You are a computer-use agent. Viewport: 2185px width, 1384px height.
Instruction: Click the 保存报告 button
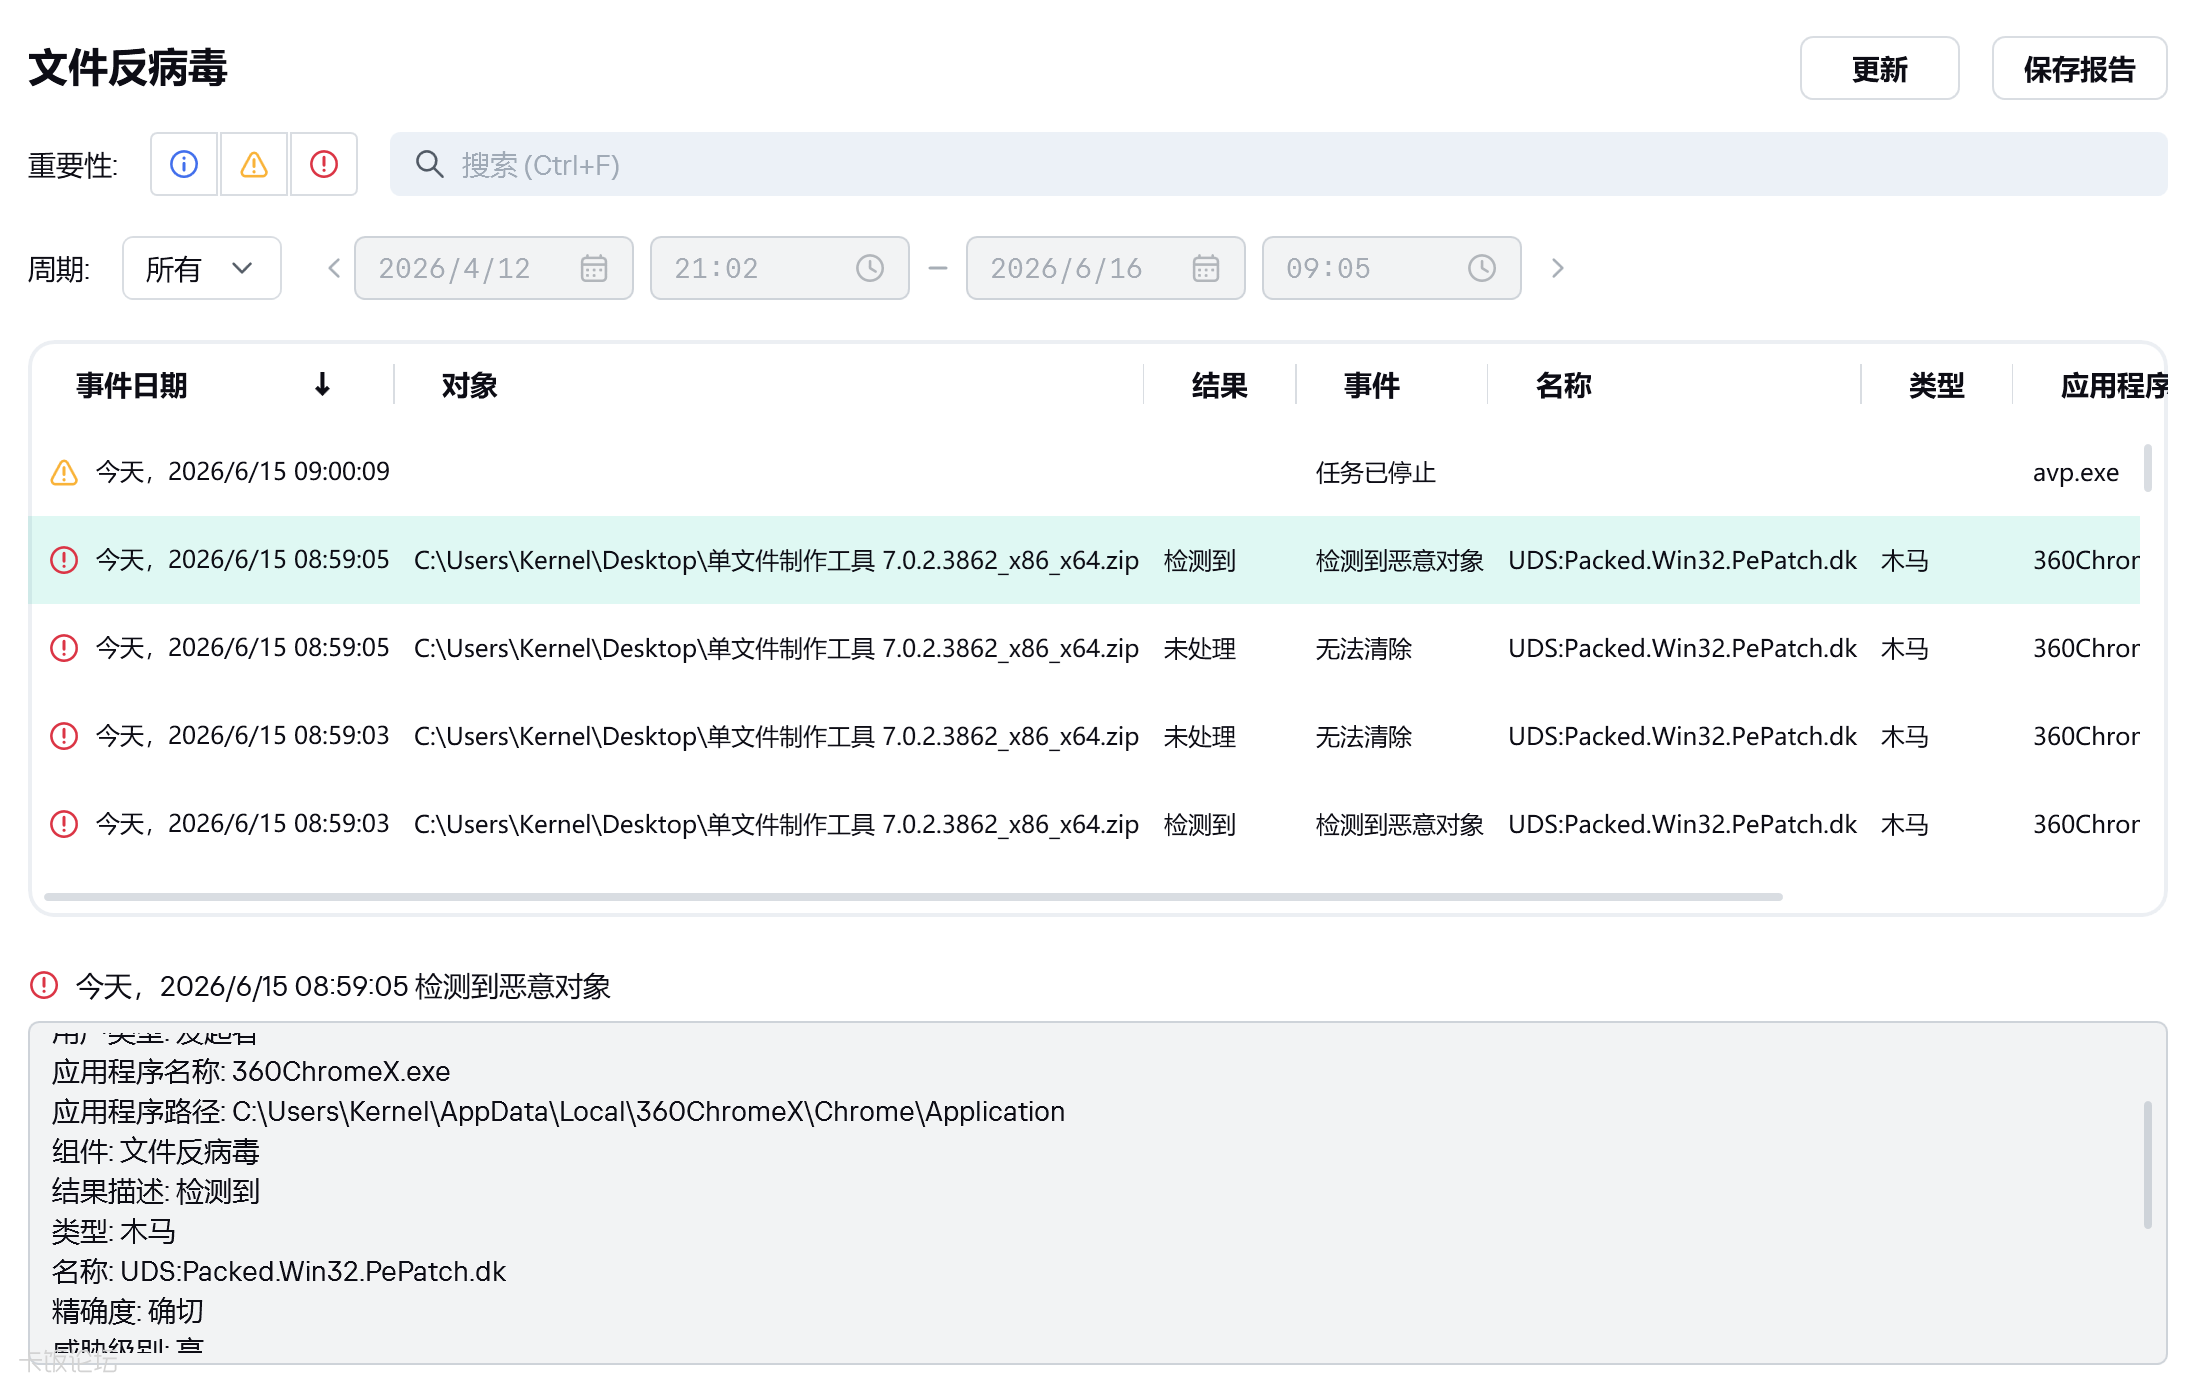pyautogui.click(x=2080, y=68)
